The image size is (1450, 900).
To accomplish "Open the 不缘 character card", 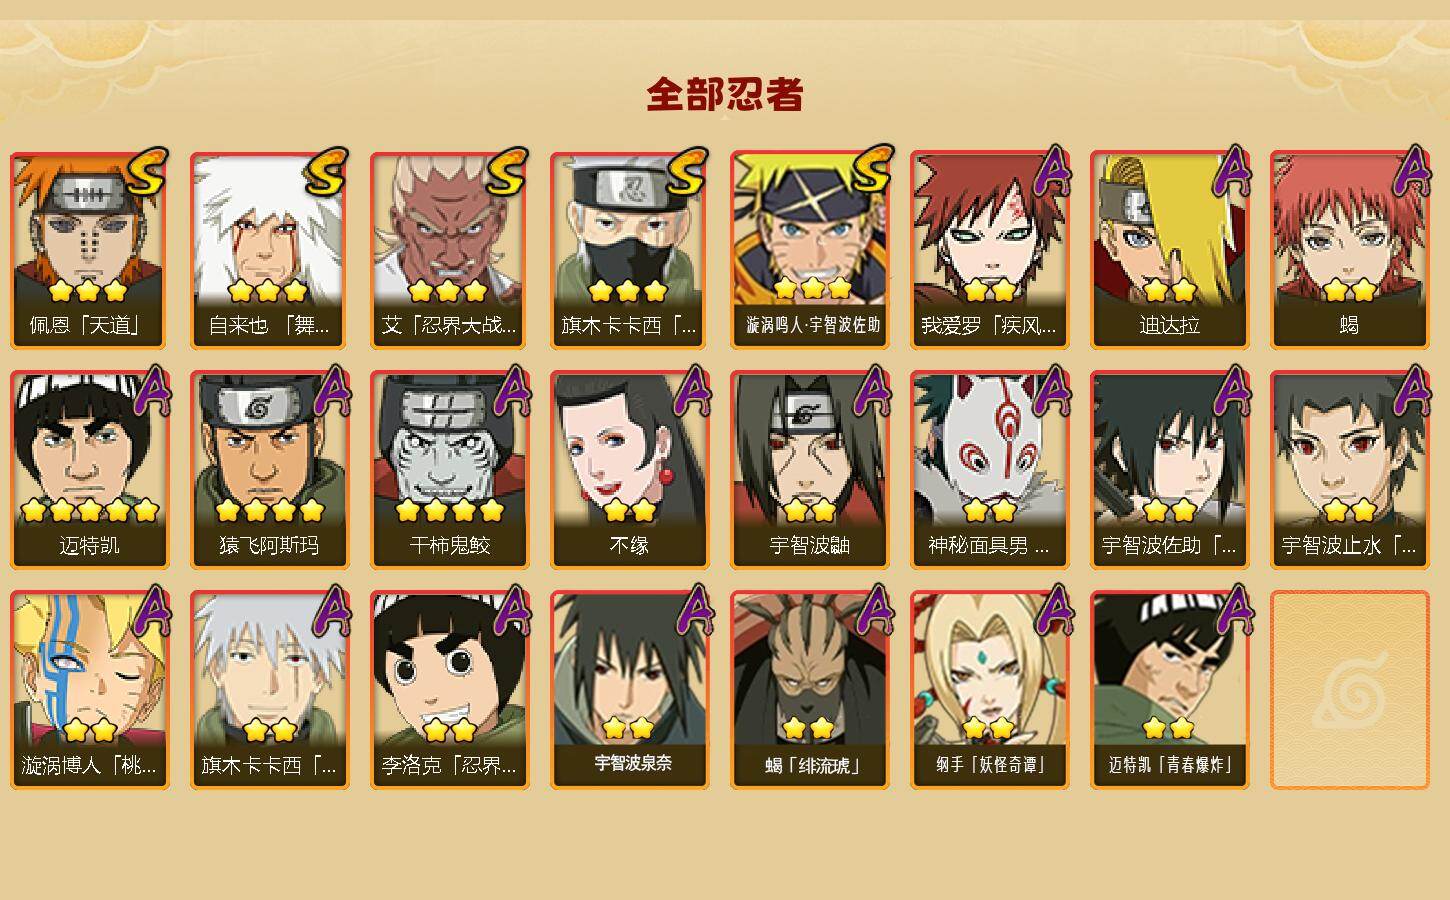I will (629, 470).
